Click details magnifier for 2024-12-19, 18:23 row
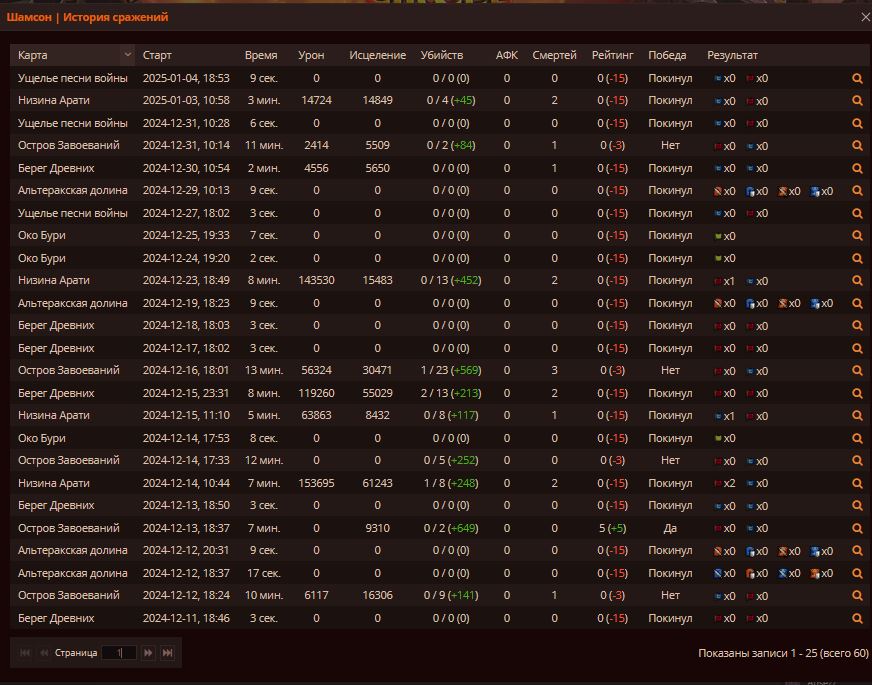The image size is (872, 685). (857, 304)
